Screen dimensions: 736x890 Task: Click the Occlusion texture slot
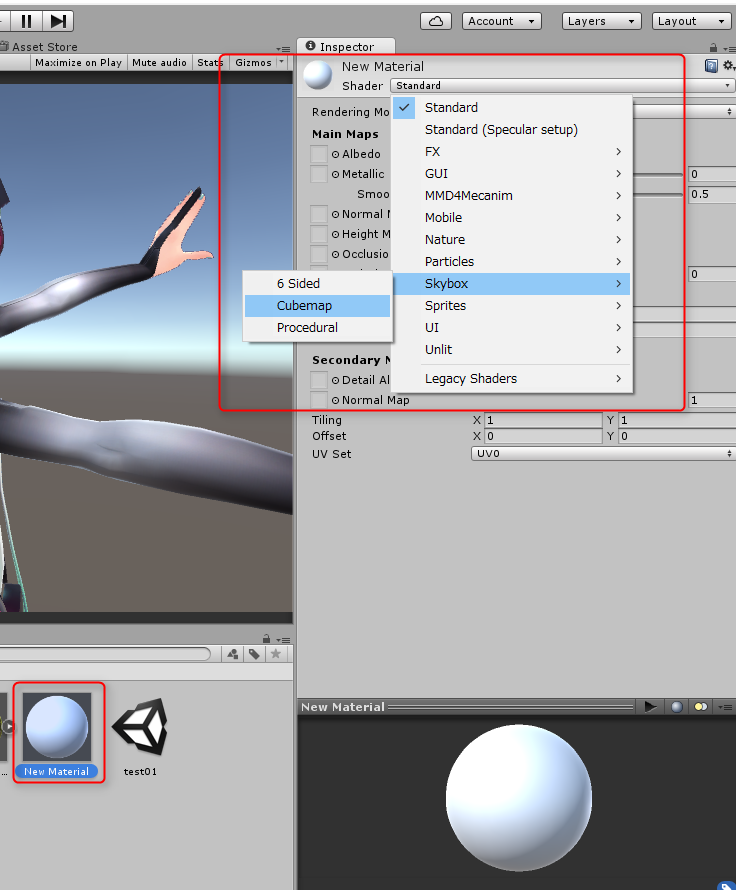pyautogui.click(x=319, y=254)
